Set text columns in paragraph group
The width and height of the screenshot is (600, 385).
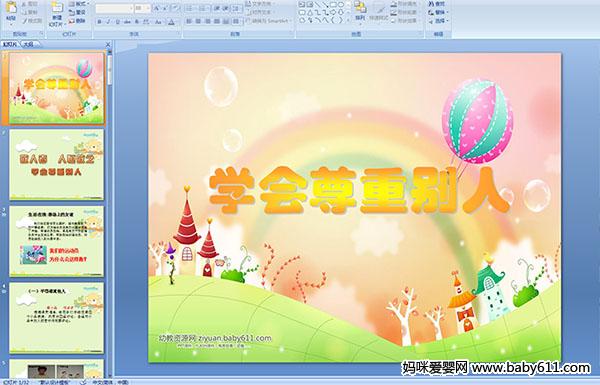(236, 22)
